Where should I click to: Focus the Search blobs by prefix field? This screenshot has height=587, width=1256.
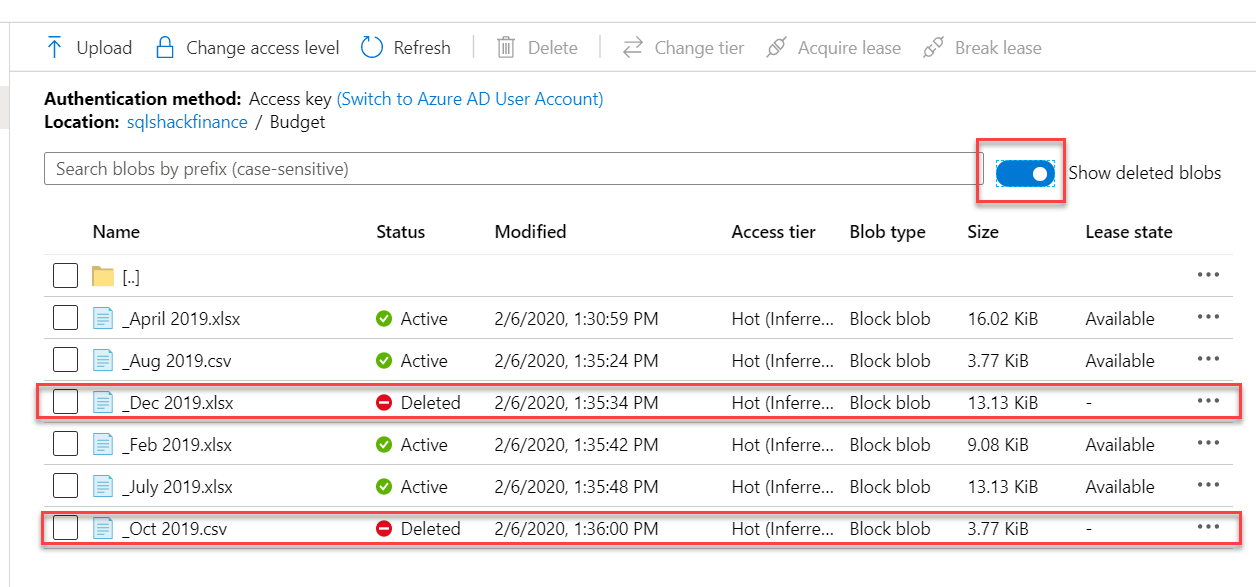click(510, 169)
